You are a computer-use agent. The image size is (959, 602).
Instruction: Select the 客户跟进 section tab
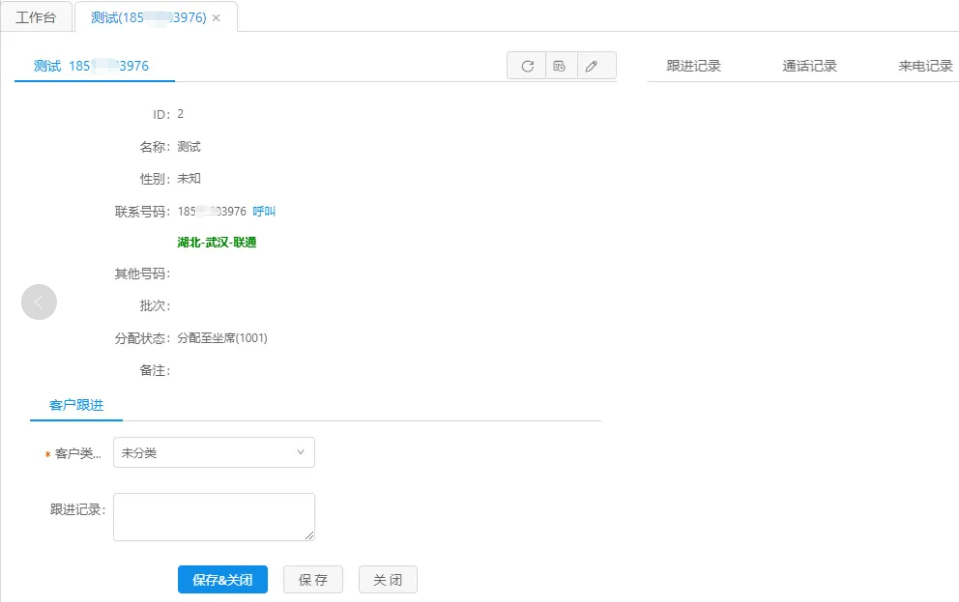[x=76, y=405]
